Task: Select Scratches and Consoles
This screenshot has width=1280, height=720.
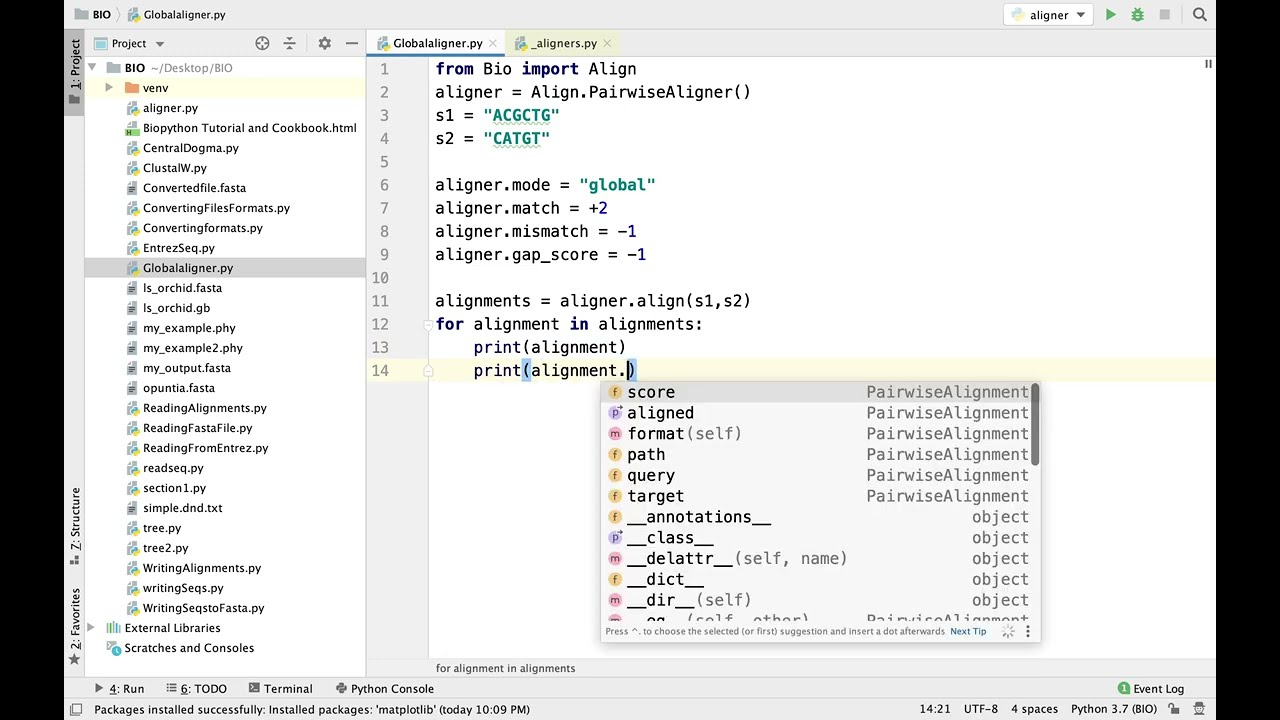Action: click(189, 648)
